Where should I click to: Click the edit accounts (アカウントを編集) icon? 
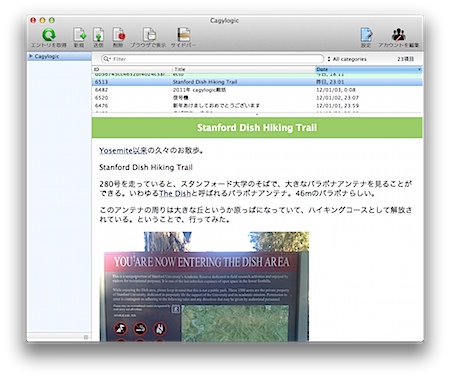click(x=398, y=35)
